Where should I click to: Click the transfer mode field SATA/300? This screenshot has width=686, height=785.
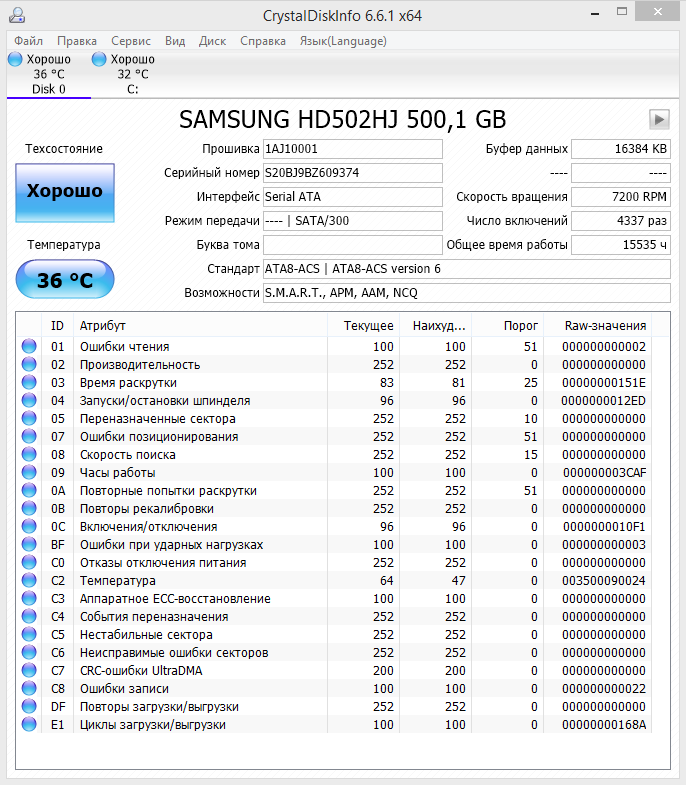click(353, 221)
